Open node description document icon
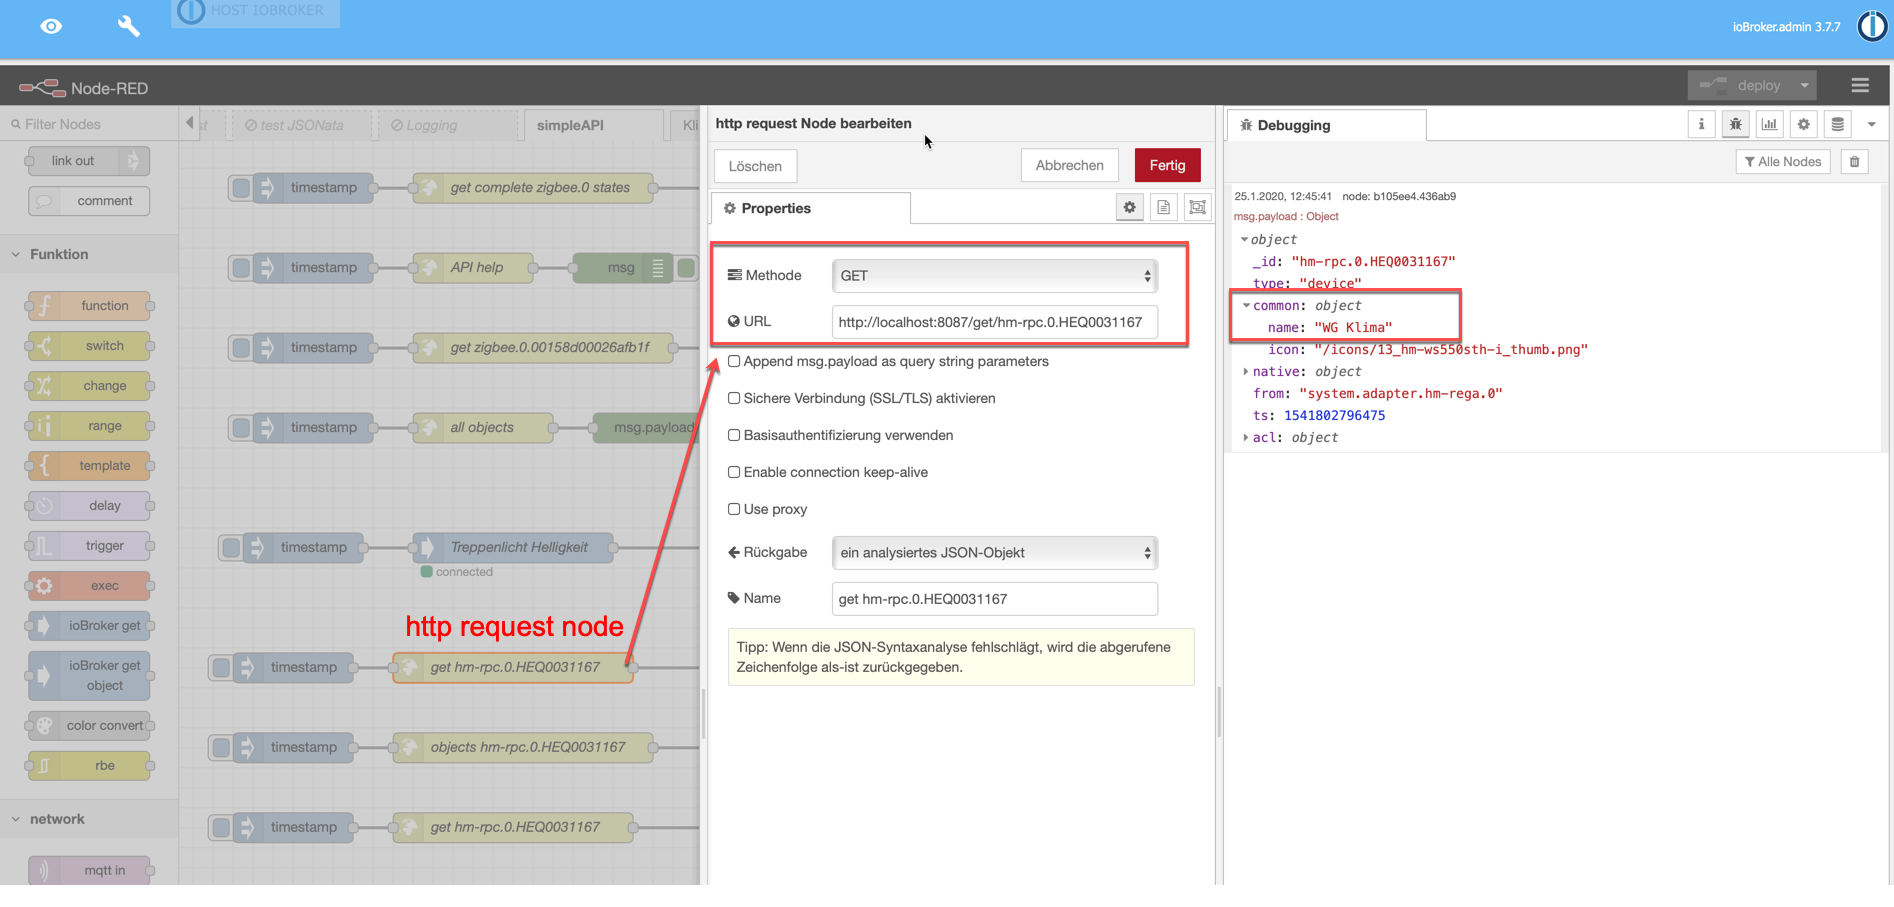 (x=1163, y=208)
